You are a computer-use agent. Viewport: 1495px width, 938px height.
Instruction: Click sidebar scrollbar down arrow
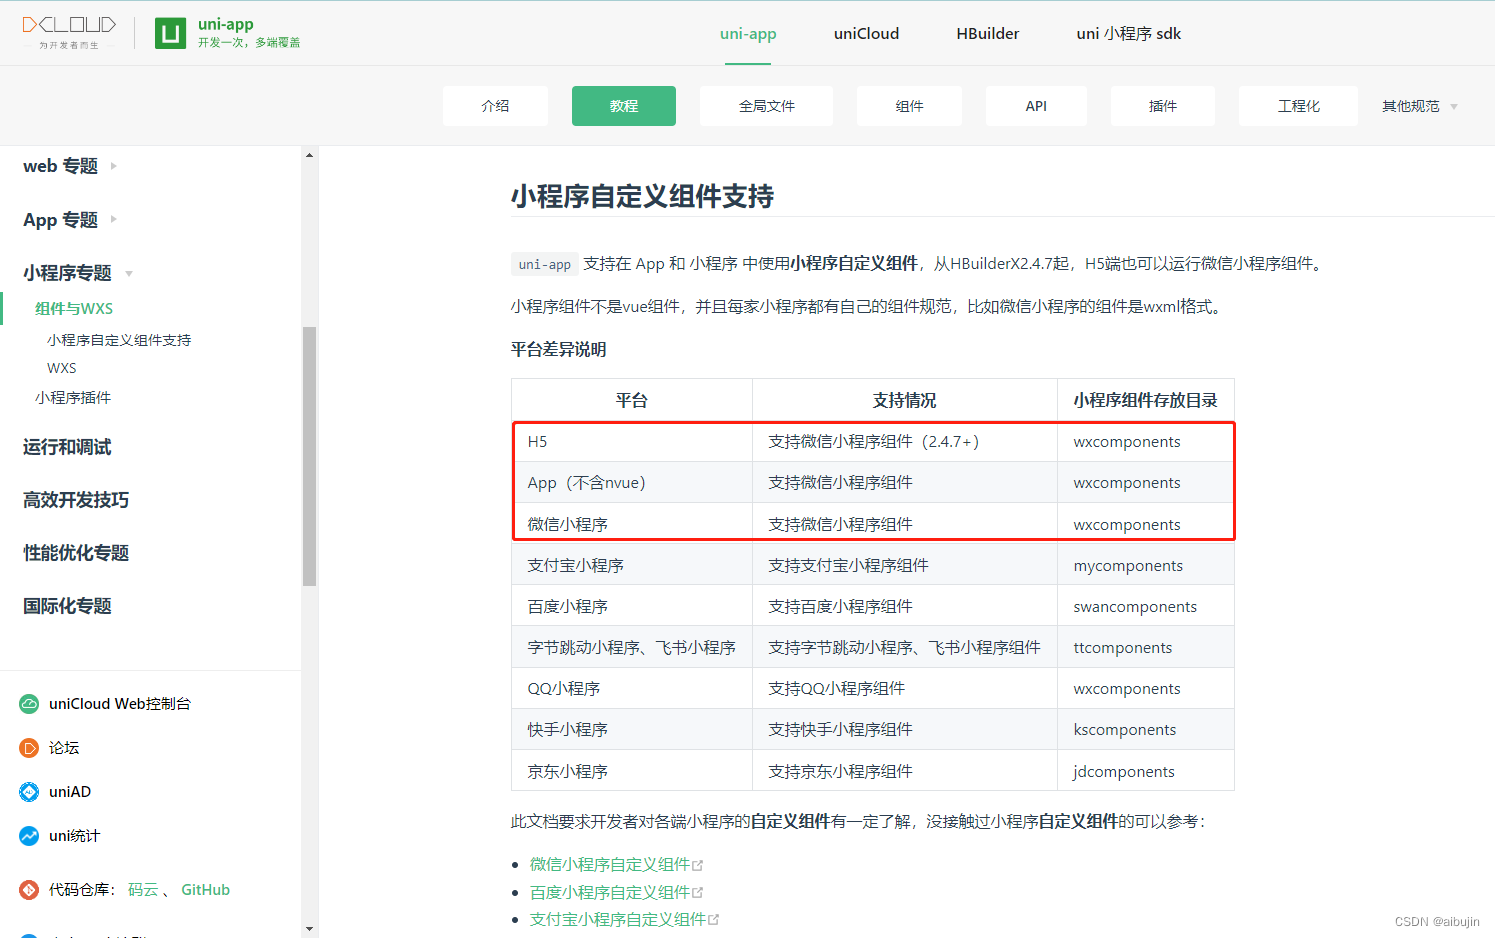pos(309,929)
